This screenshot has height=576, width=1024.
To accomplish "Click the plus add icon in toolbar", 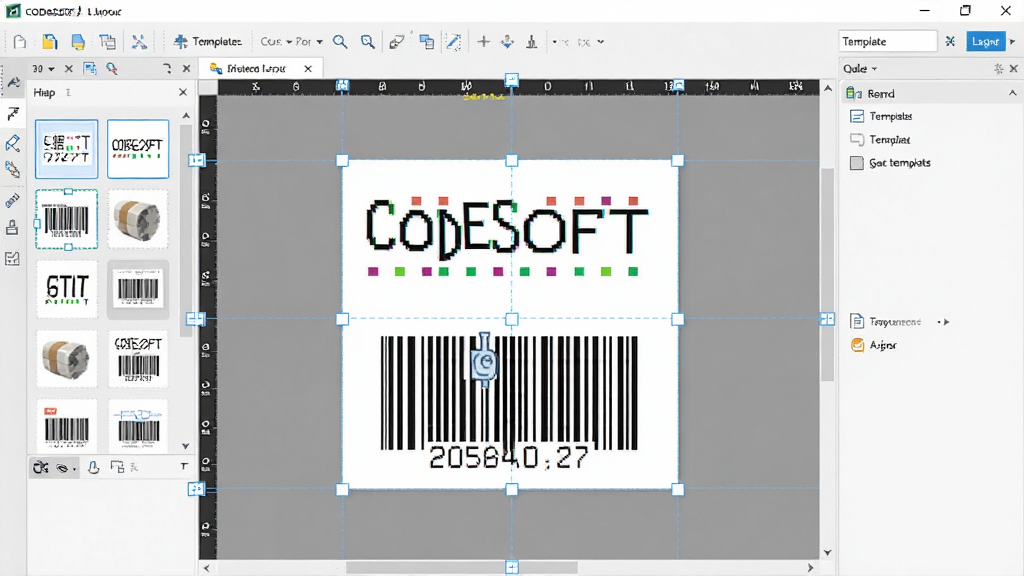I will click(483, 42).
